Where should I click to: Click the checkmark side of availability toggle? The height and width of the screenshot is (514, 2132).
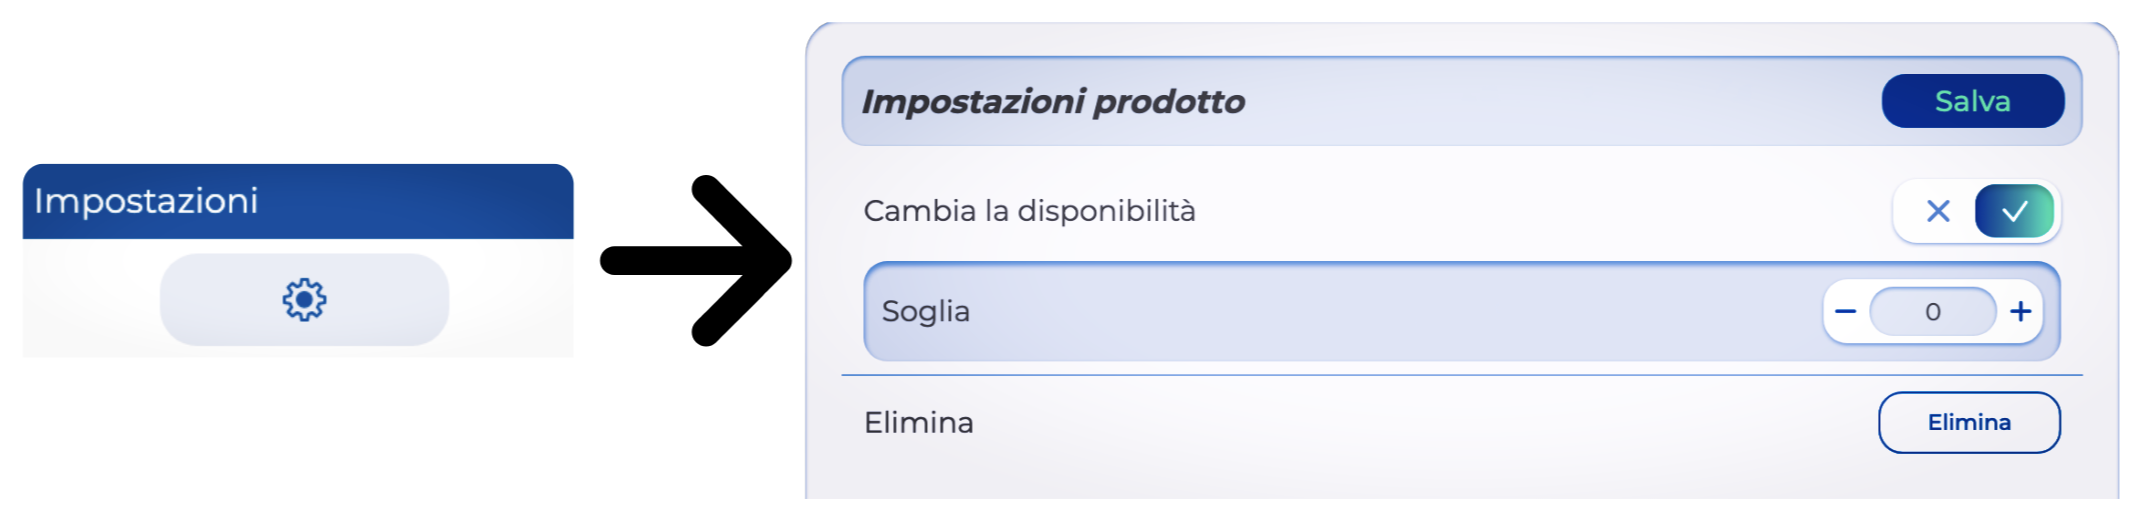point(2014,211)
